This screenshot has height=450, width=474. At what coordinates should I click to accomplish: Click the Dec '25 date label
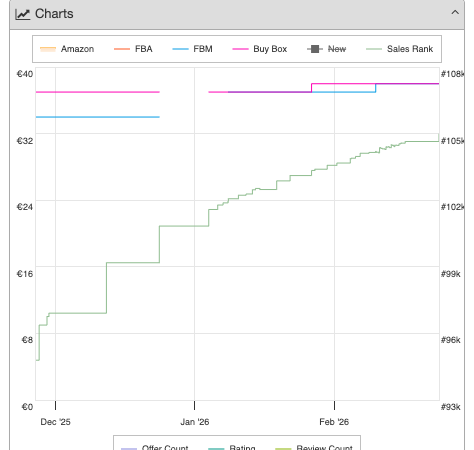pyautogui.click(x=55, y=422)
